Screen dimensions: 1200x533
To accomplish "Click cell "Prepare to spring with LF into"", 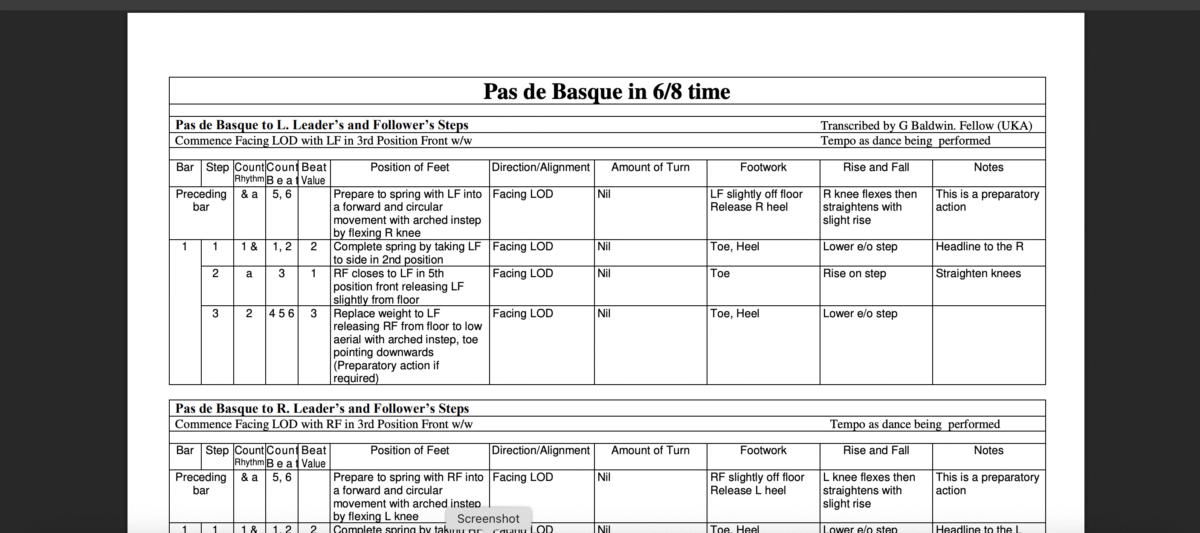I will 409,214.
